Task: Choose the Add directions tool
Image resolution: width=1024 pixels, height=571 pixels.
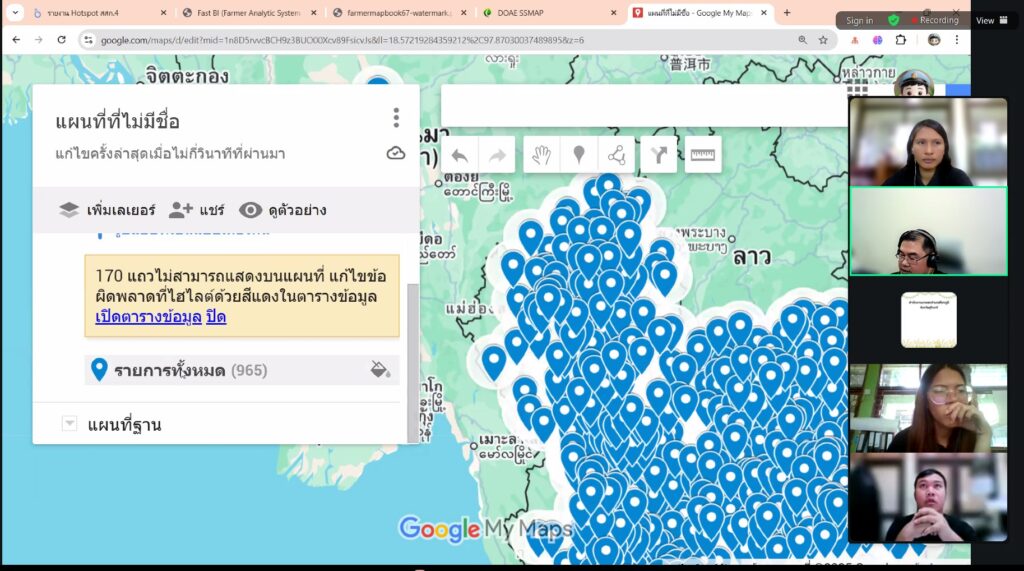Action: pyautogui.click(x=658, y=155)
